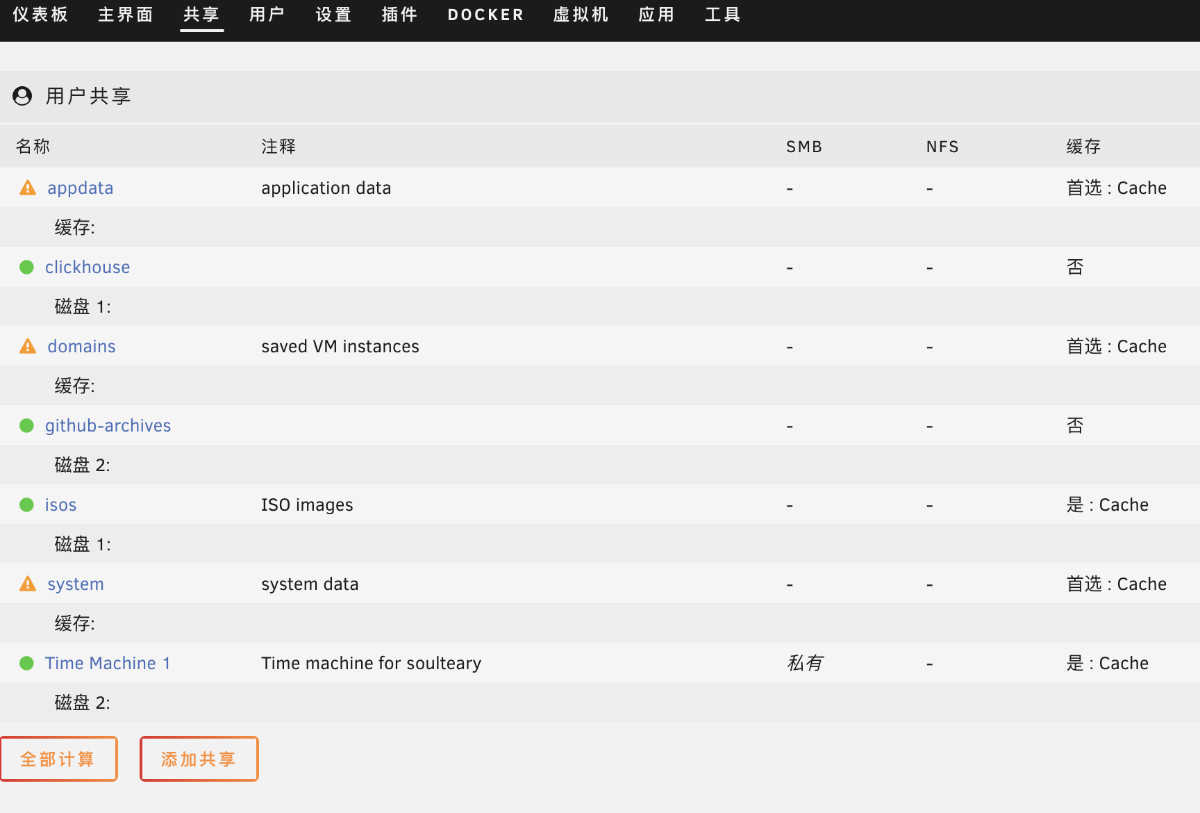Click the warning triangle next to domains
The image size is (1200, 813).
point(28,346)
